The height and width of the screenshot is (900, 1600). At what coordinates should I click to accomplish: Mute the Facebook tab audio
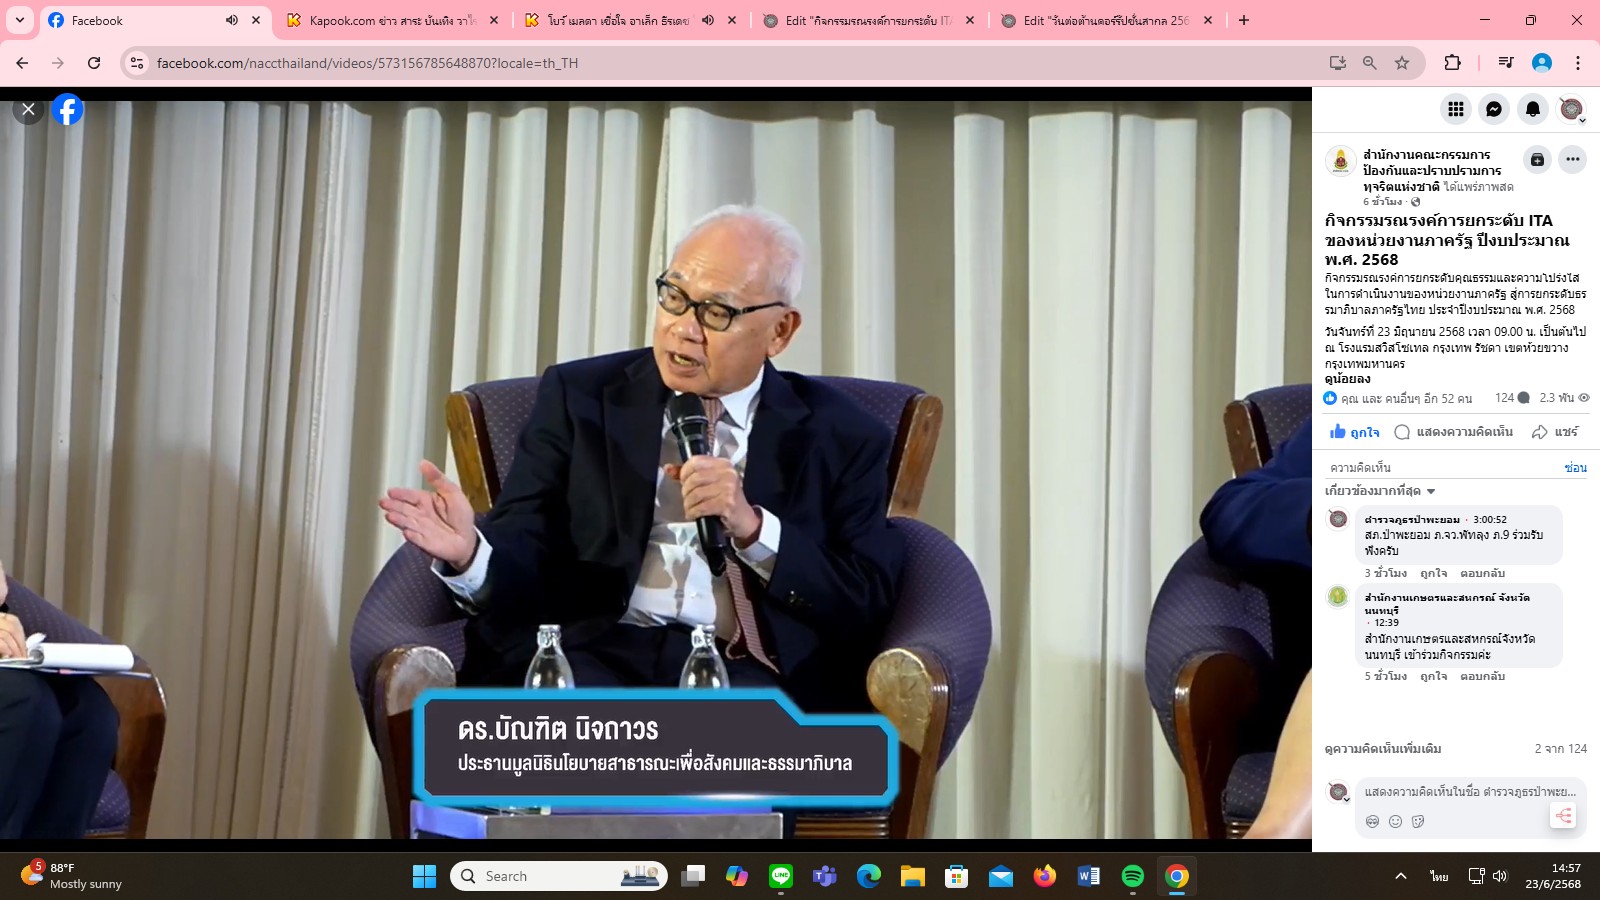click(232, 20)
